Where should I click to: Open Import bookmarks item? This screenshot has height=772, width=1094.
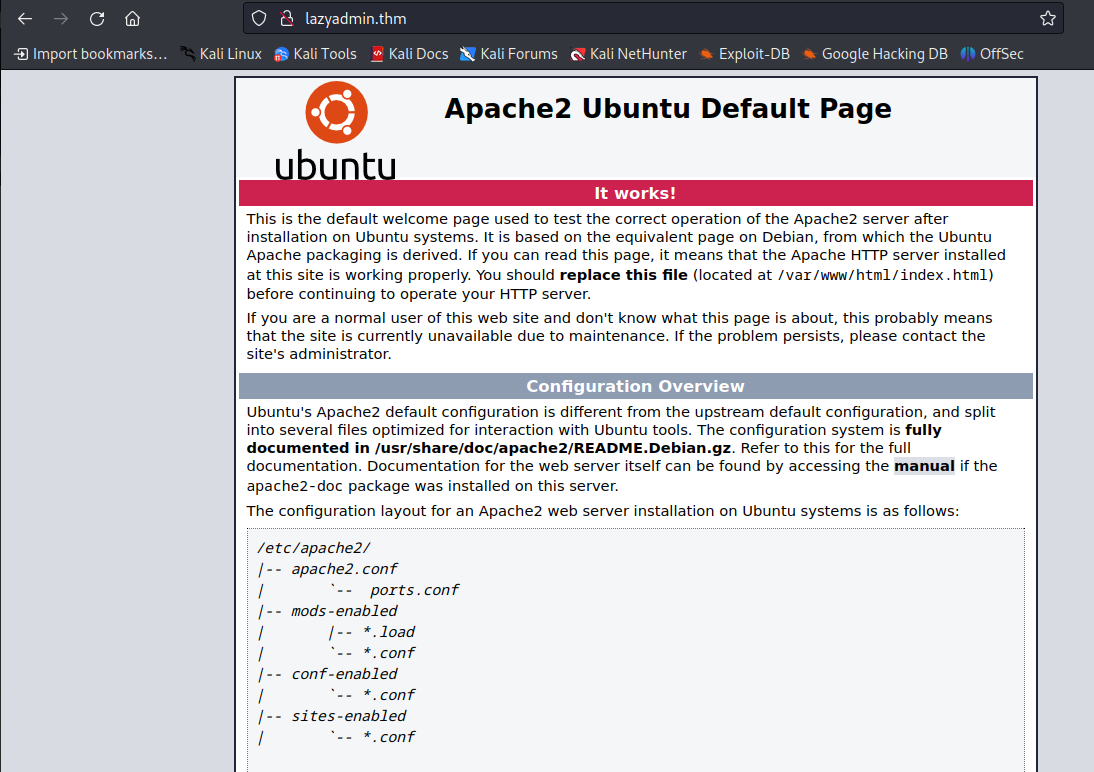[91, 54]
